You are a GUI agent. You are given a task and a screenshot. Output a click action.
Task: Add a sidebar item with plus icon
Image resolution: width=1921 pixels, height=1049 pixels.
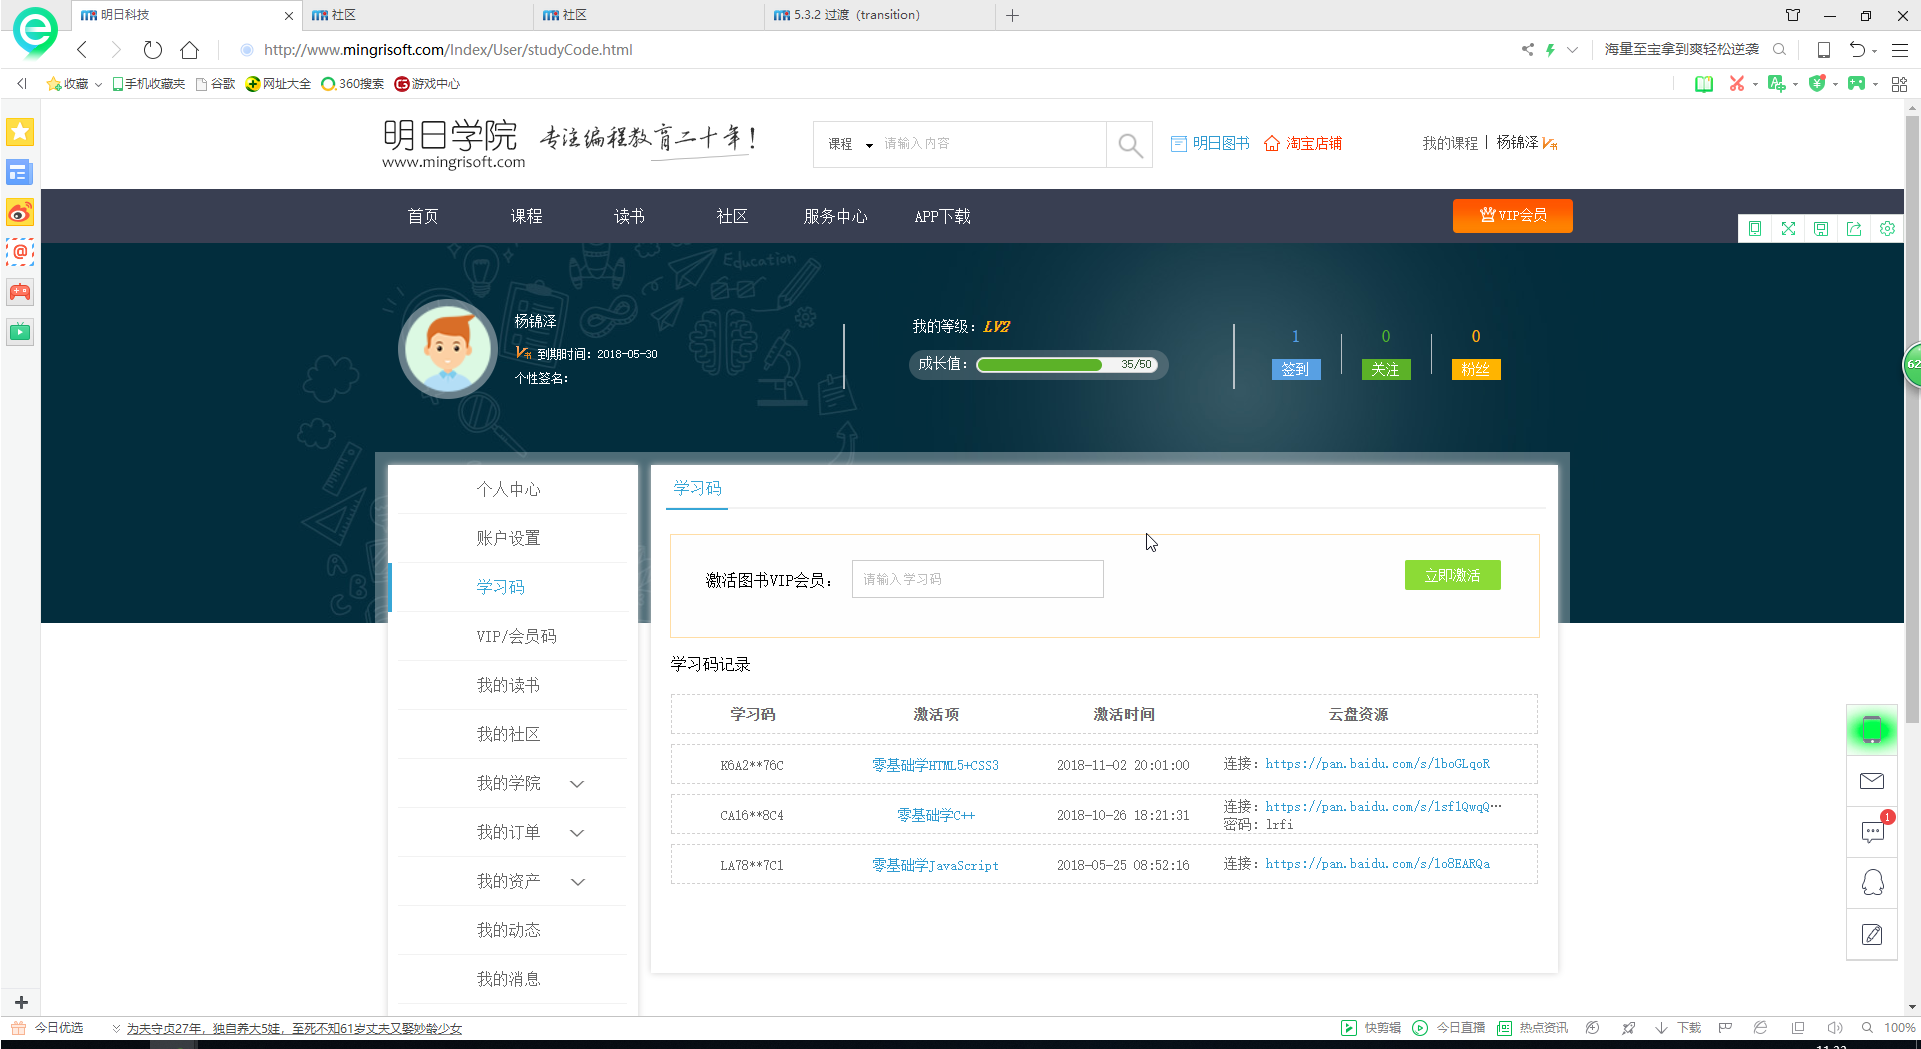(21, 1002)
